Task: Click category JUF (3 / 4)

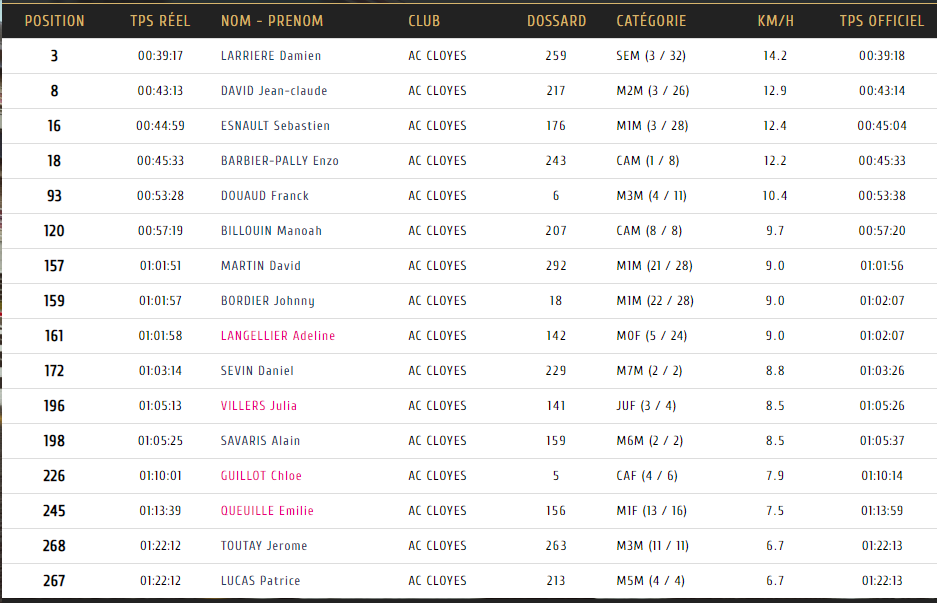Action: [x=646, y=406]
